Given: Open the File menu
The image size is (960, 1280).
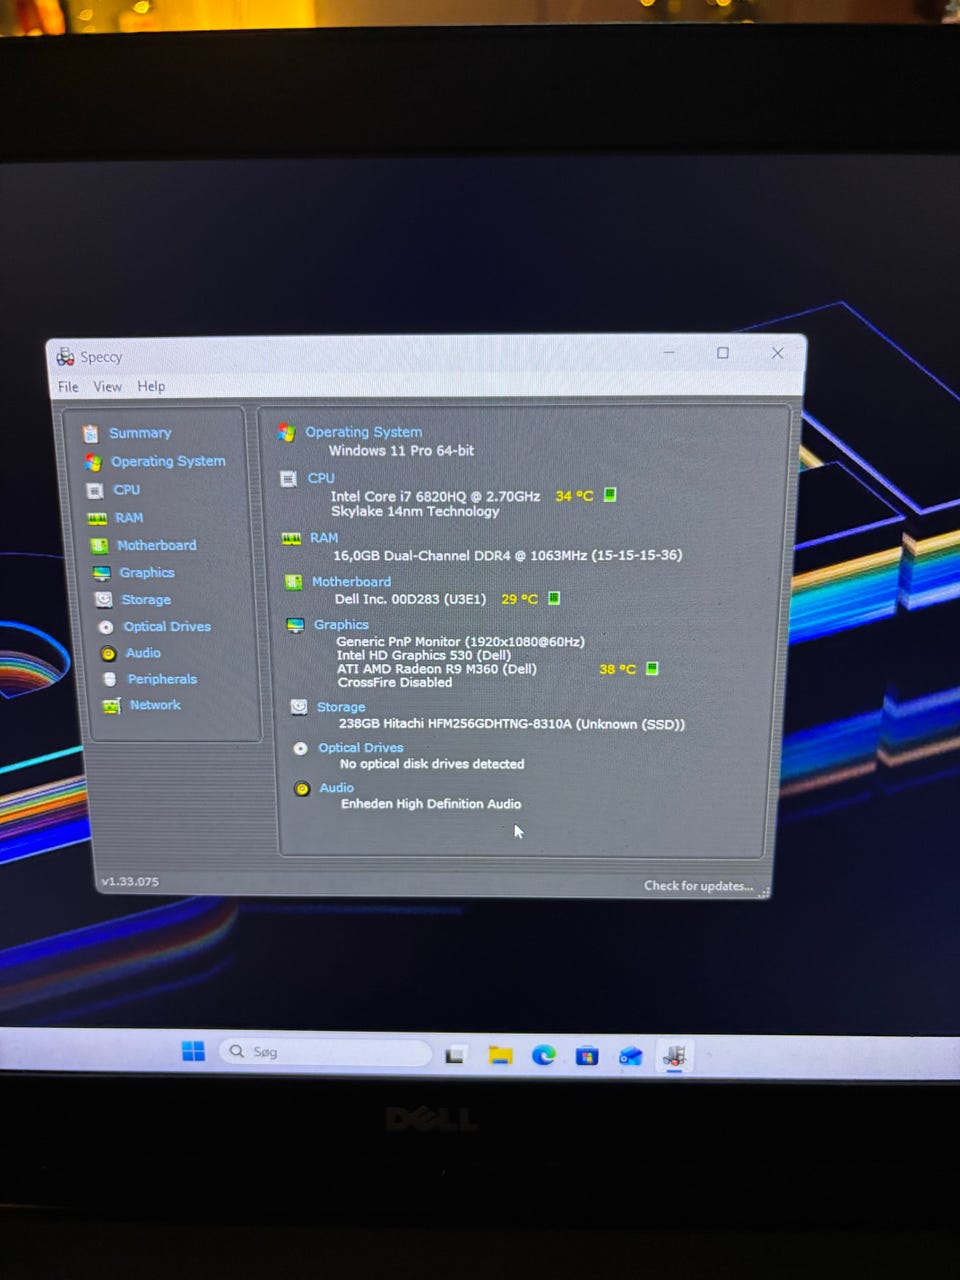Looking at the screenshot, I should (68, 387).
